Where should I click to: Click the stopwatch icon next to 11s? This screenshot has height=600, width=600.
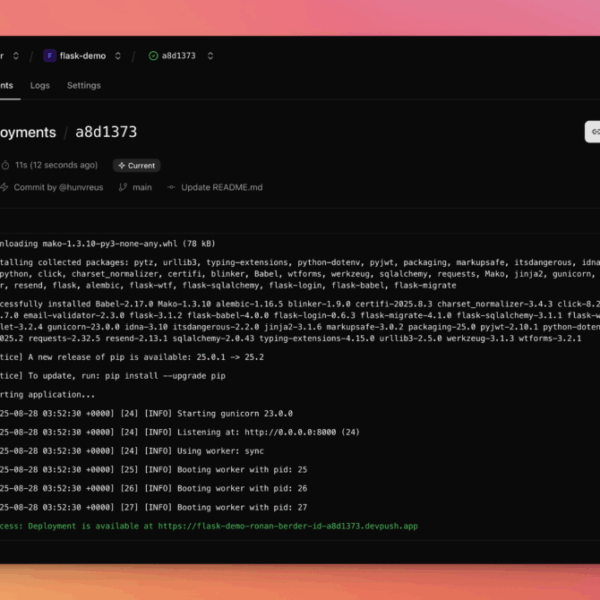click(5, 165)
